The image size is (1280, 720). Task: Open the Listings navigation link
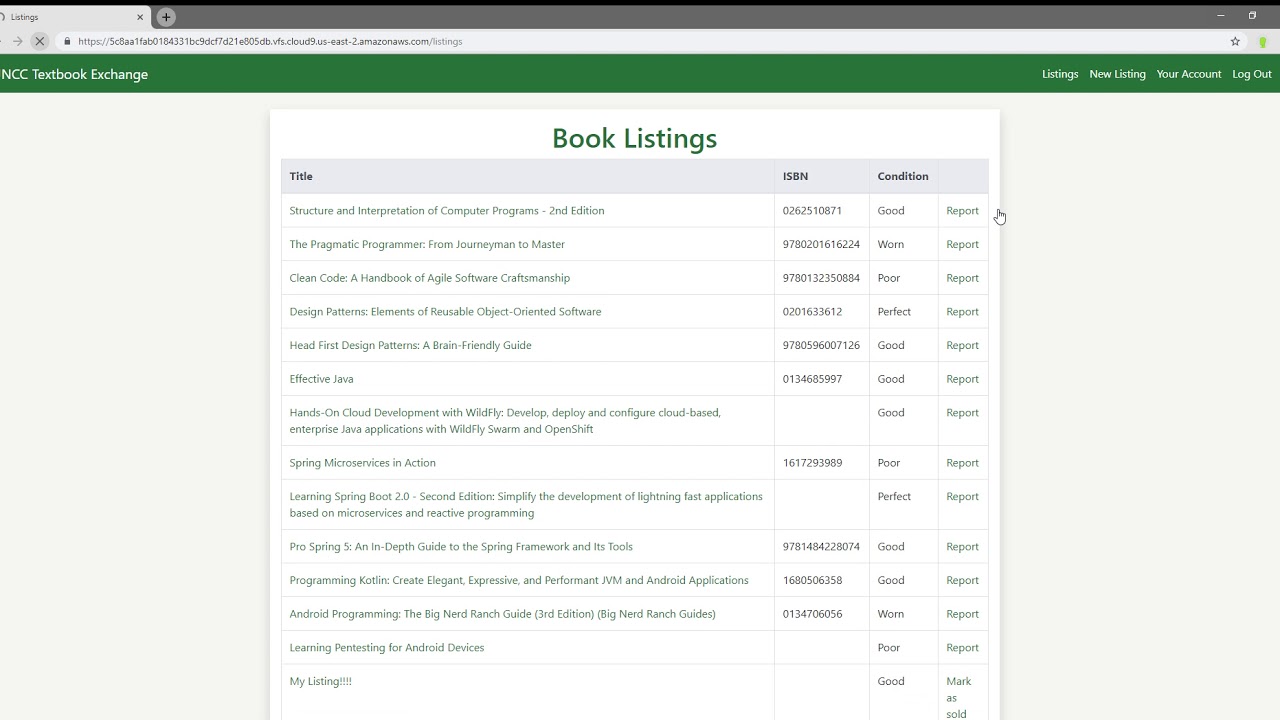click(x=1060, y=74)
